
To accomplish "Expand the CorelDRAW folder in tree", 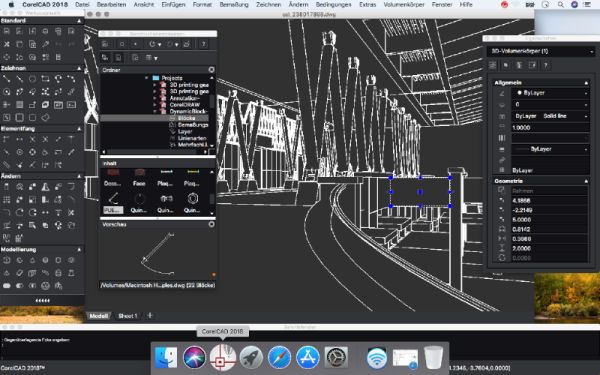I will click(155, 104).
